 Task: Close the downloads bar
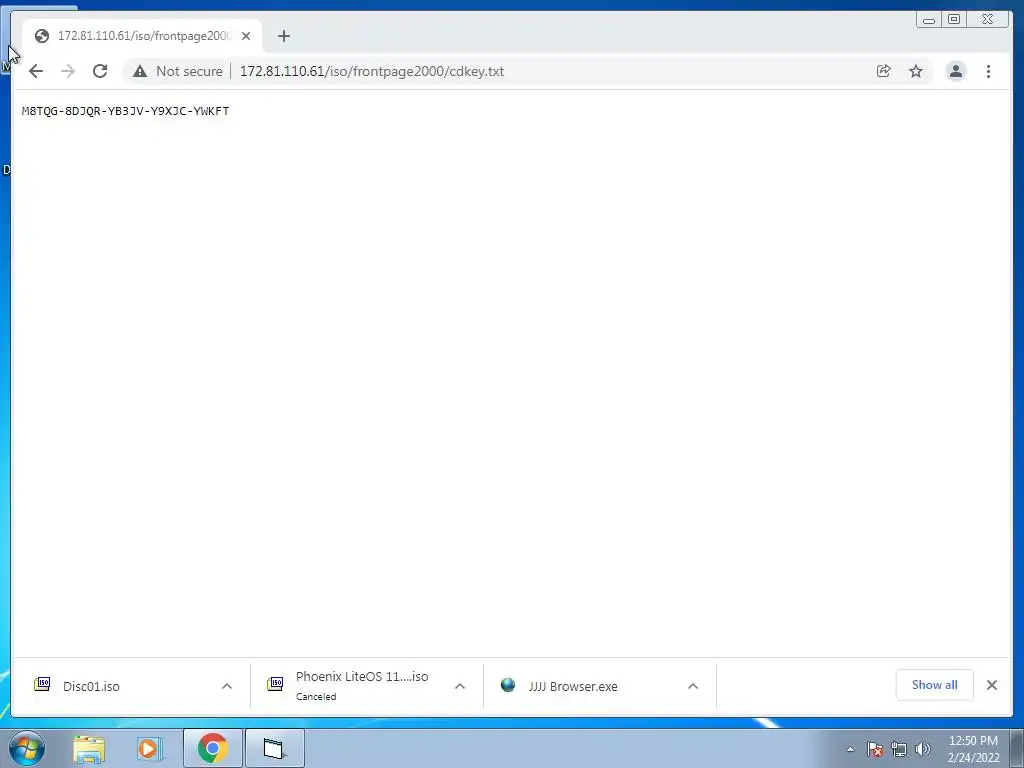(x=991, y=685)
